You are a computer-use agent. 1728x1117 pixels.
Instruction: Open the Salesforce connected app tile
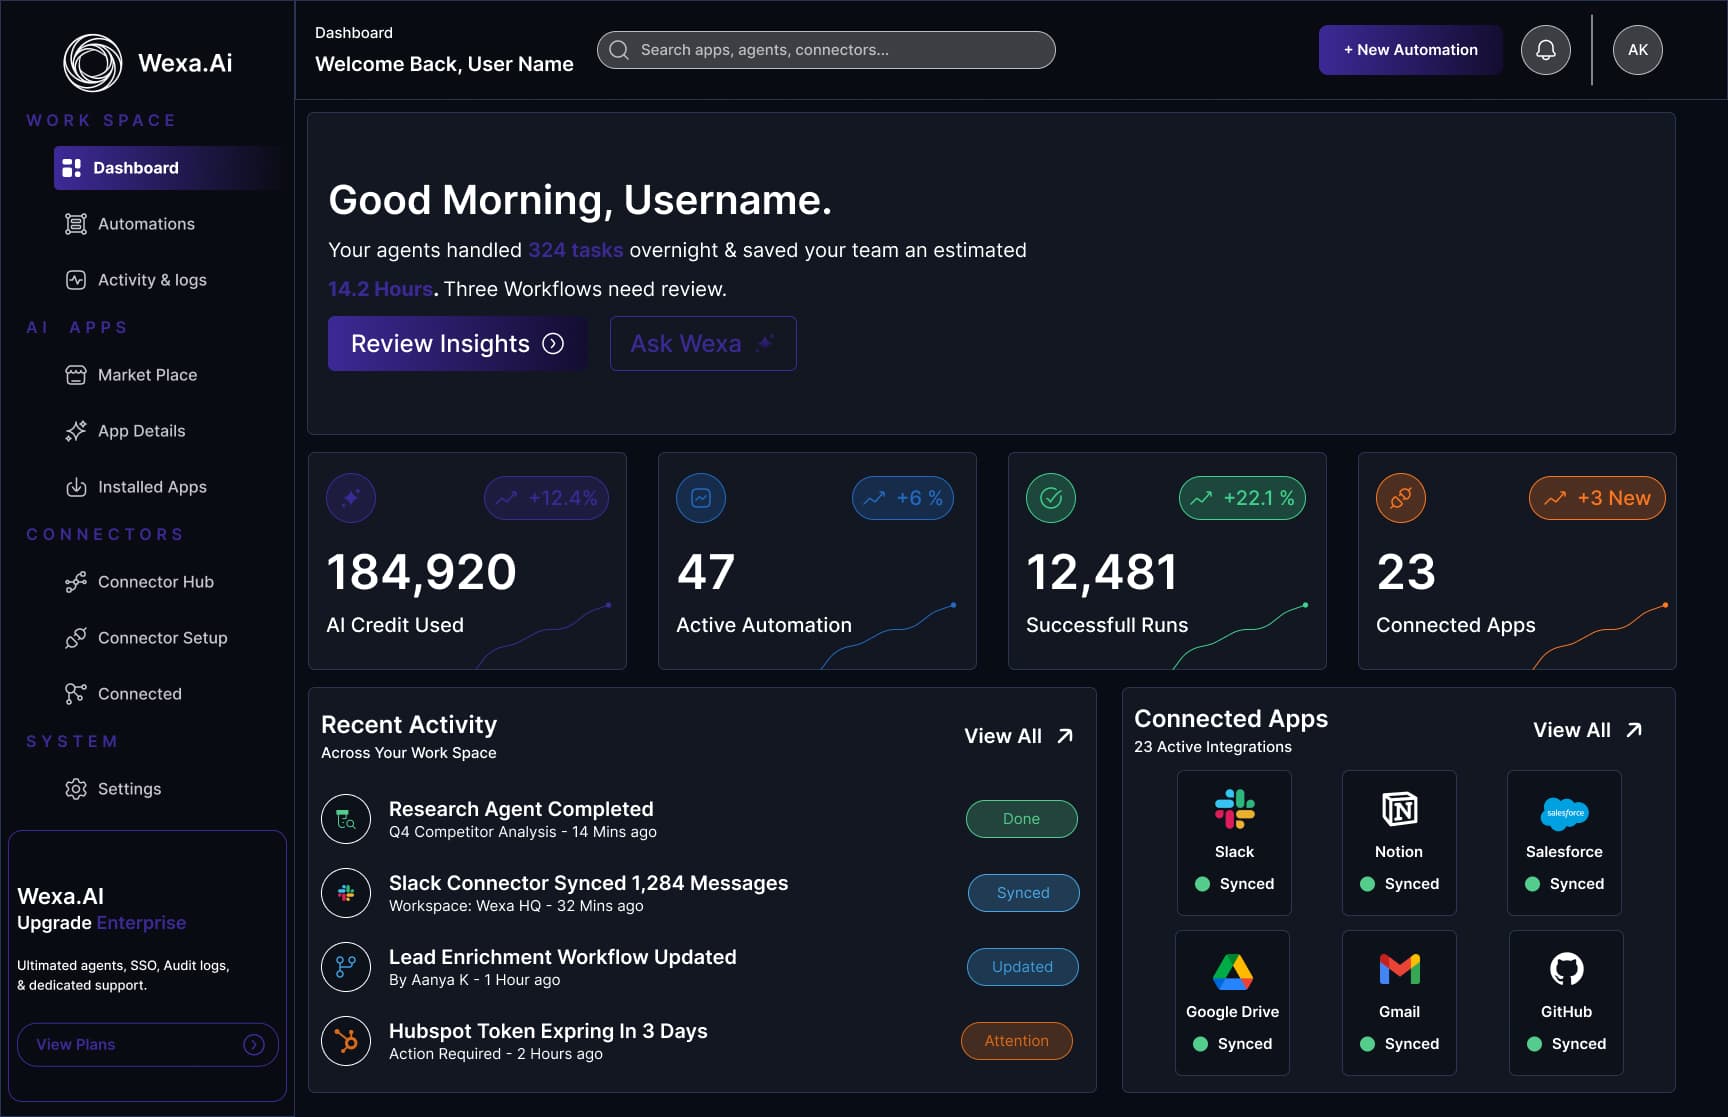tap(1564, 843)
